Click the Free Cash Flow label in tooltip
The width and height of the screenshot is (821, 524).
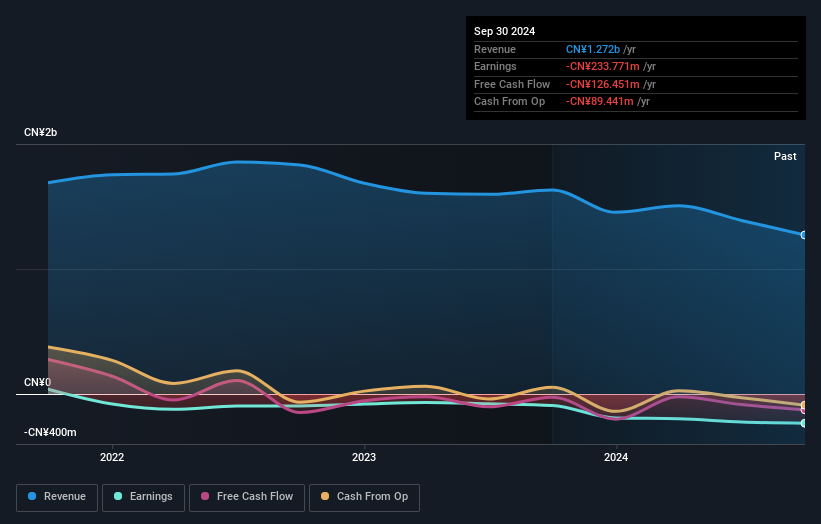click(x=512, y=84)
